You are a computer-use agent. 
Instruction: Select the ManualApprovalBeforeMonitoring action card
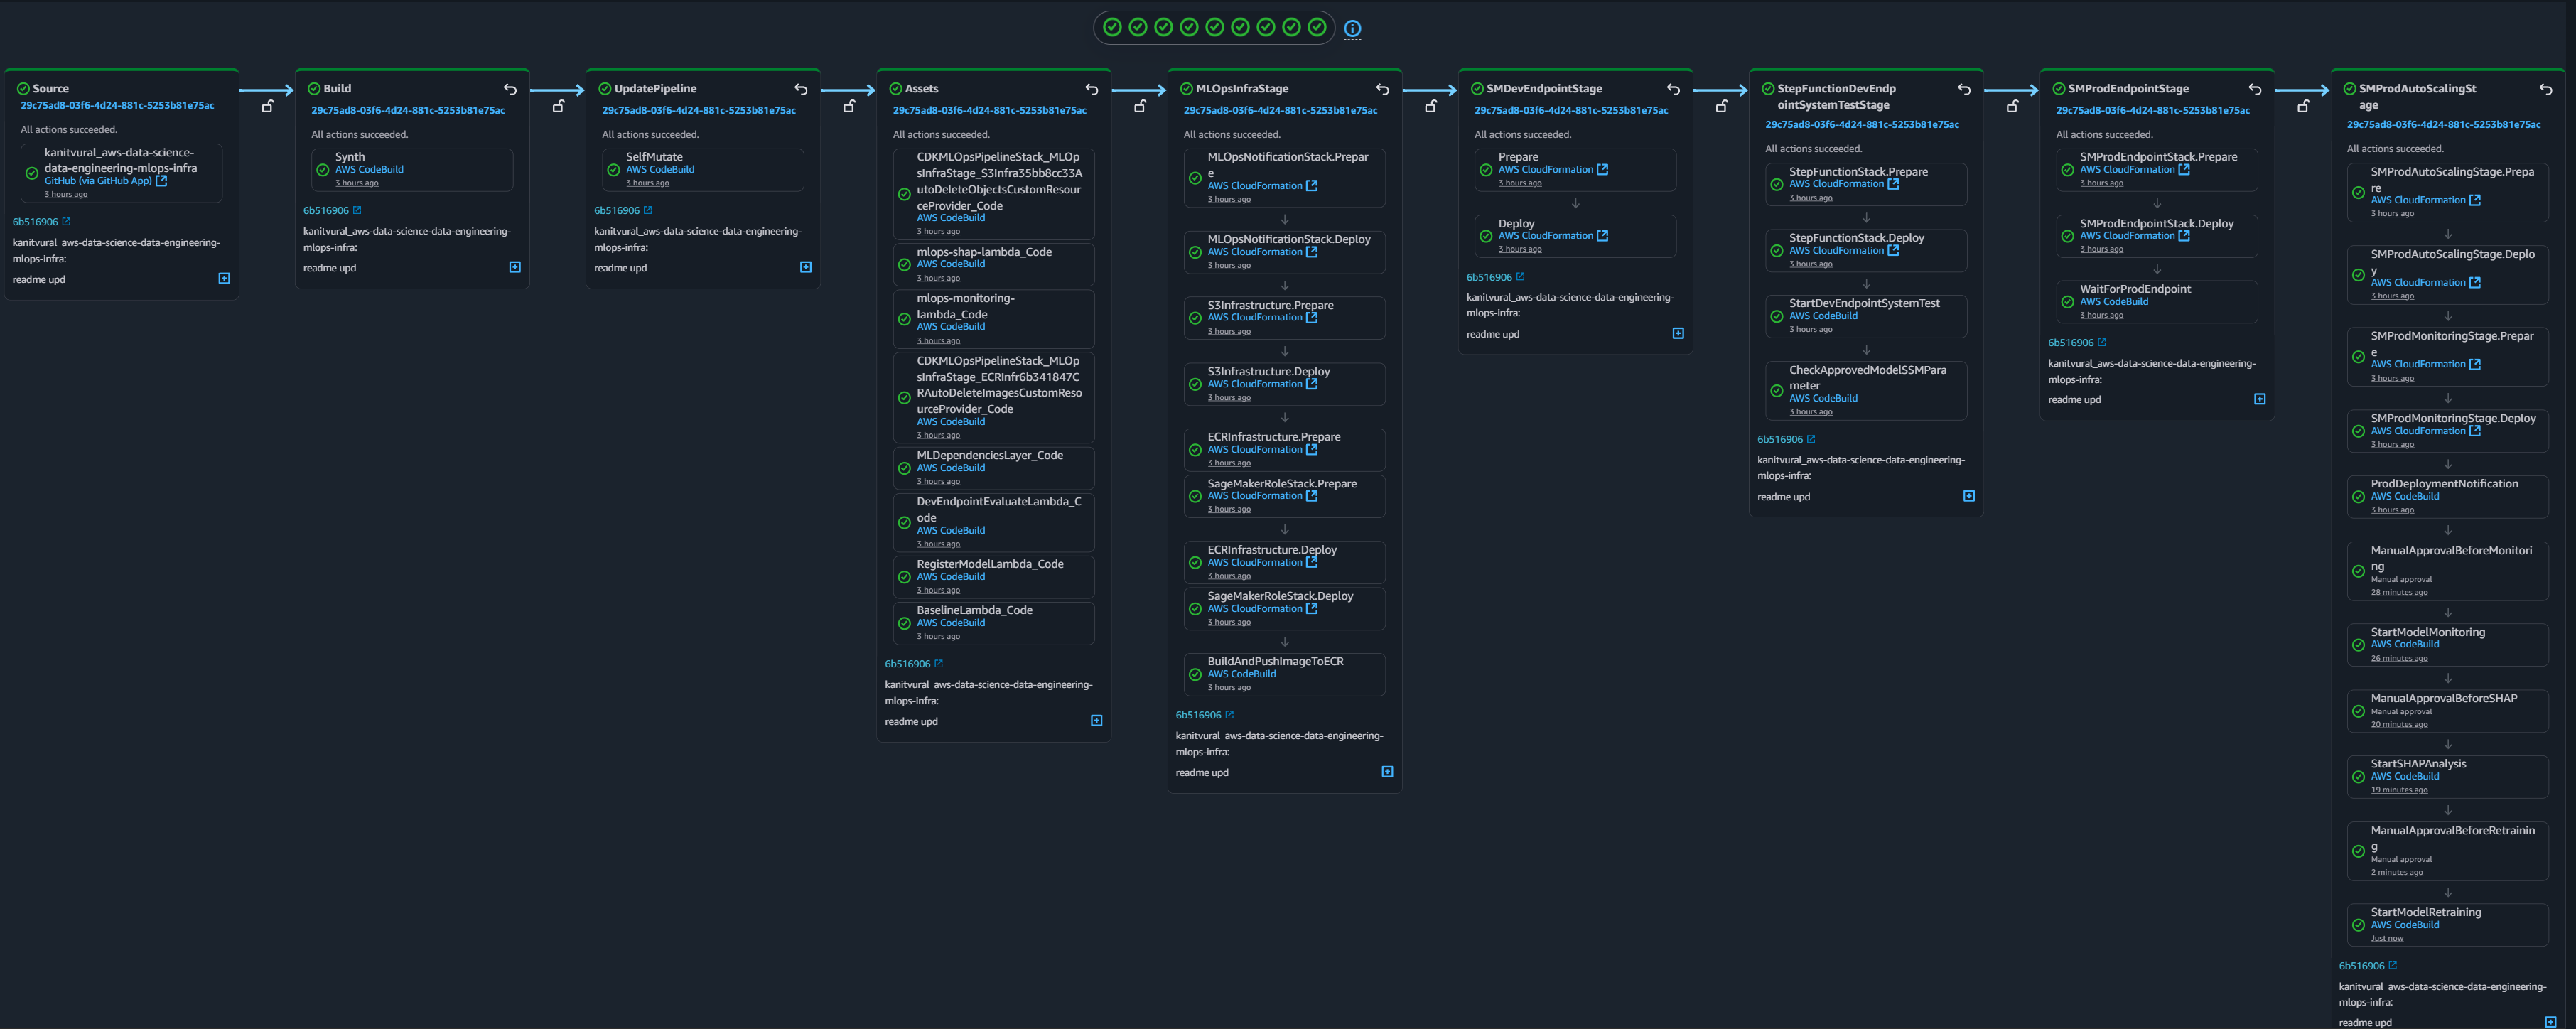[x=2448, y=571]
